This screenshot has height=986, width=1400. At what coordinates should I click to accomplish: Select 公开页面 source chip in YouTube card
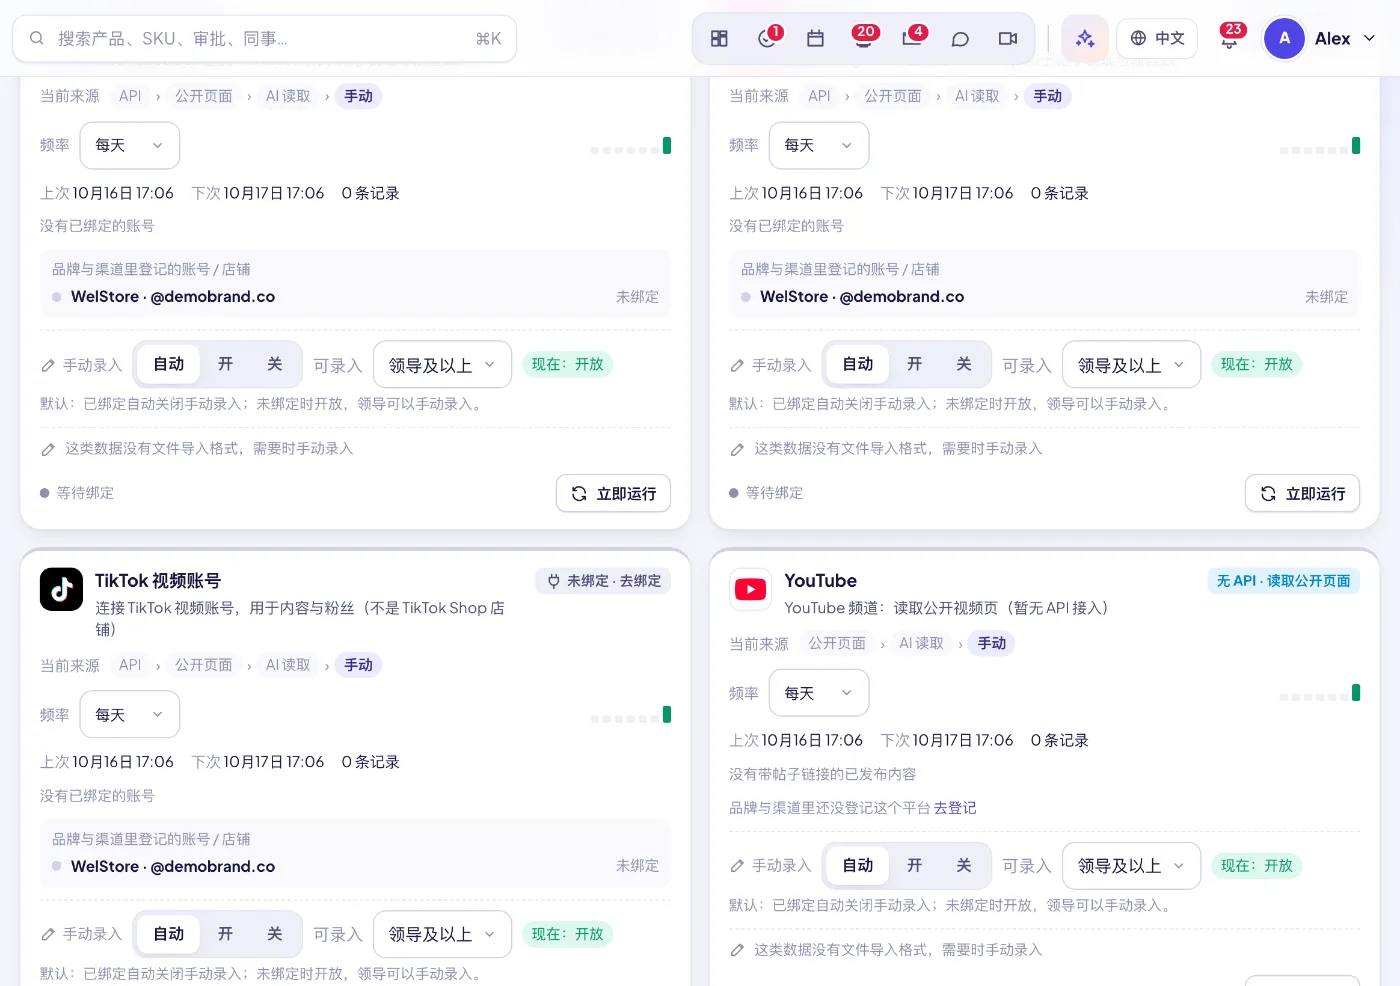click(x=837, y=643)
